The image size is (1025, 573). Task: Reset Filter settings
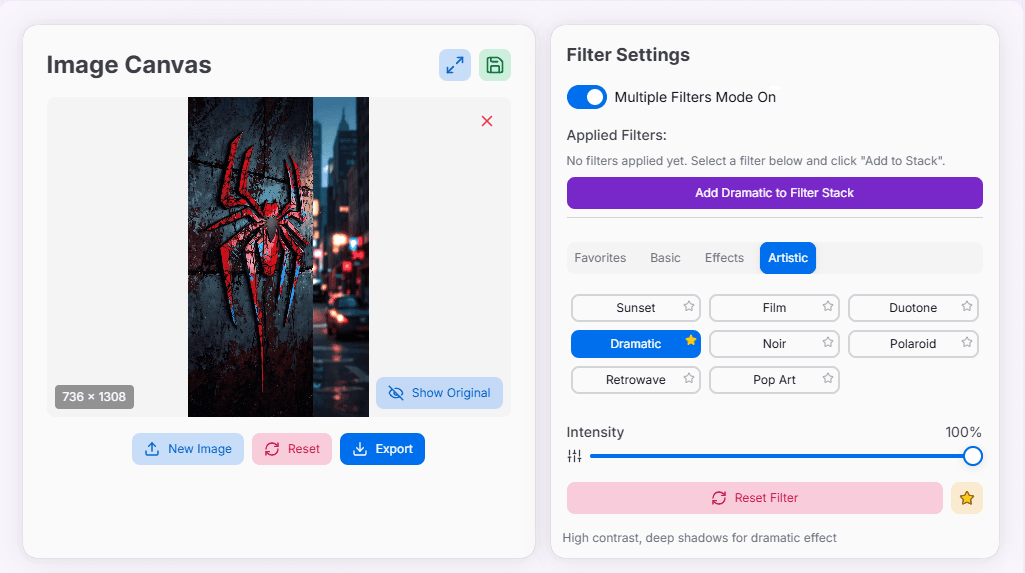coord(754,498)
